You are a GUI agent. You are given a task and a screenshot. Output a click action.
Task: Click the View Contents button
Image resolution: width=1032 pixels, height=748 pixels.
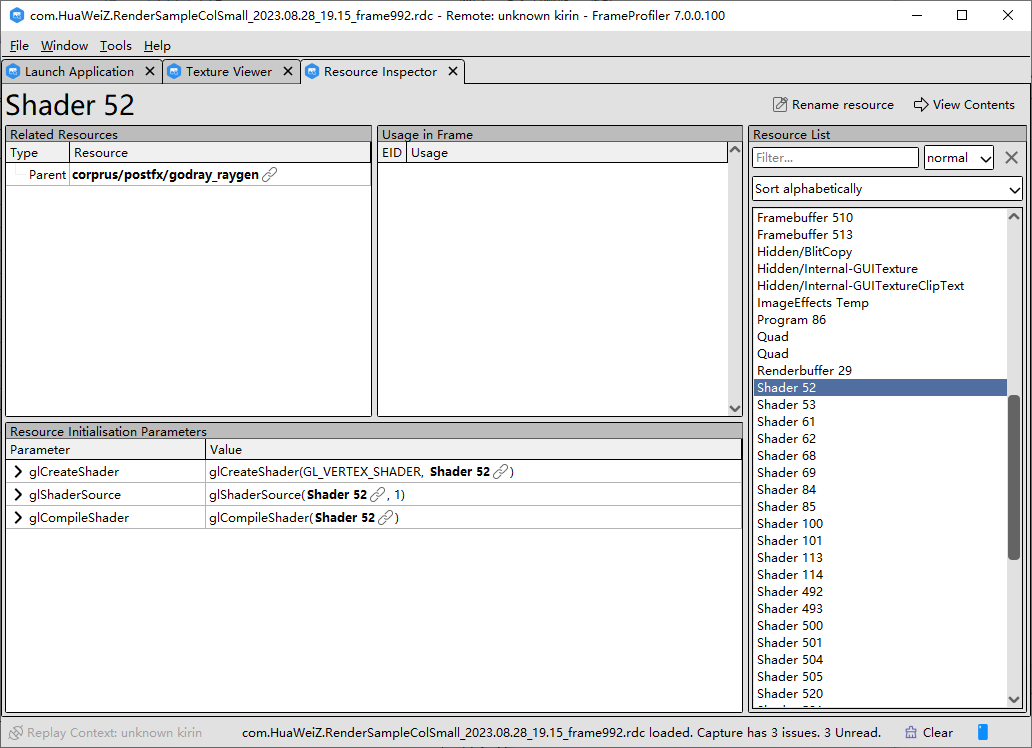click(x=964, y=104)
